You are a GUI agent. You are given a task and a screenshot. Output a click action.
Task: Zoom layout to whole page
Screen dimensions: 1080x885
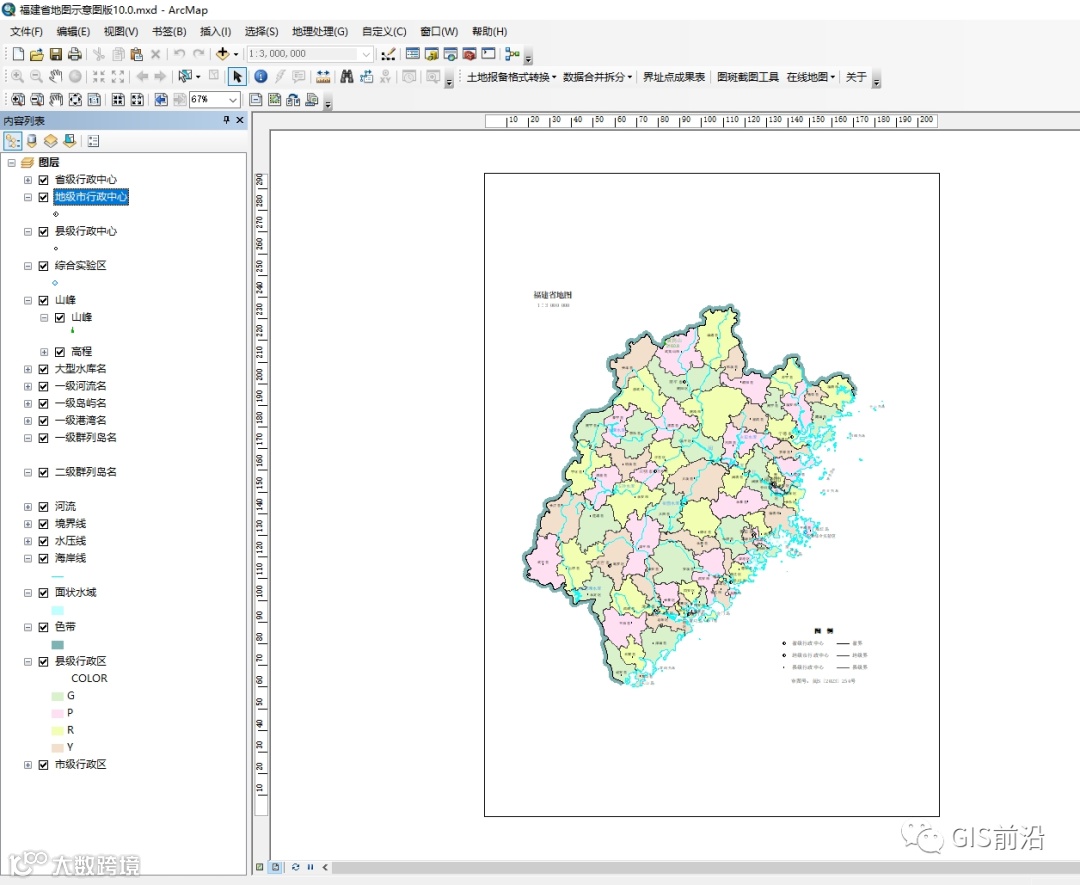(x=75, y=100)
